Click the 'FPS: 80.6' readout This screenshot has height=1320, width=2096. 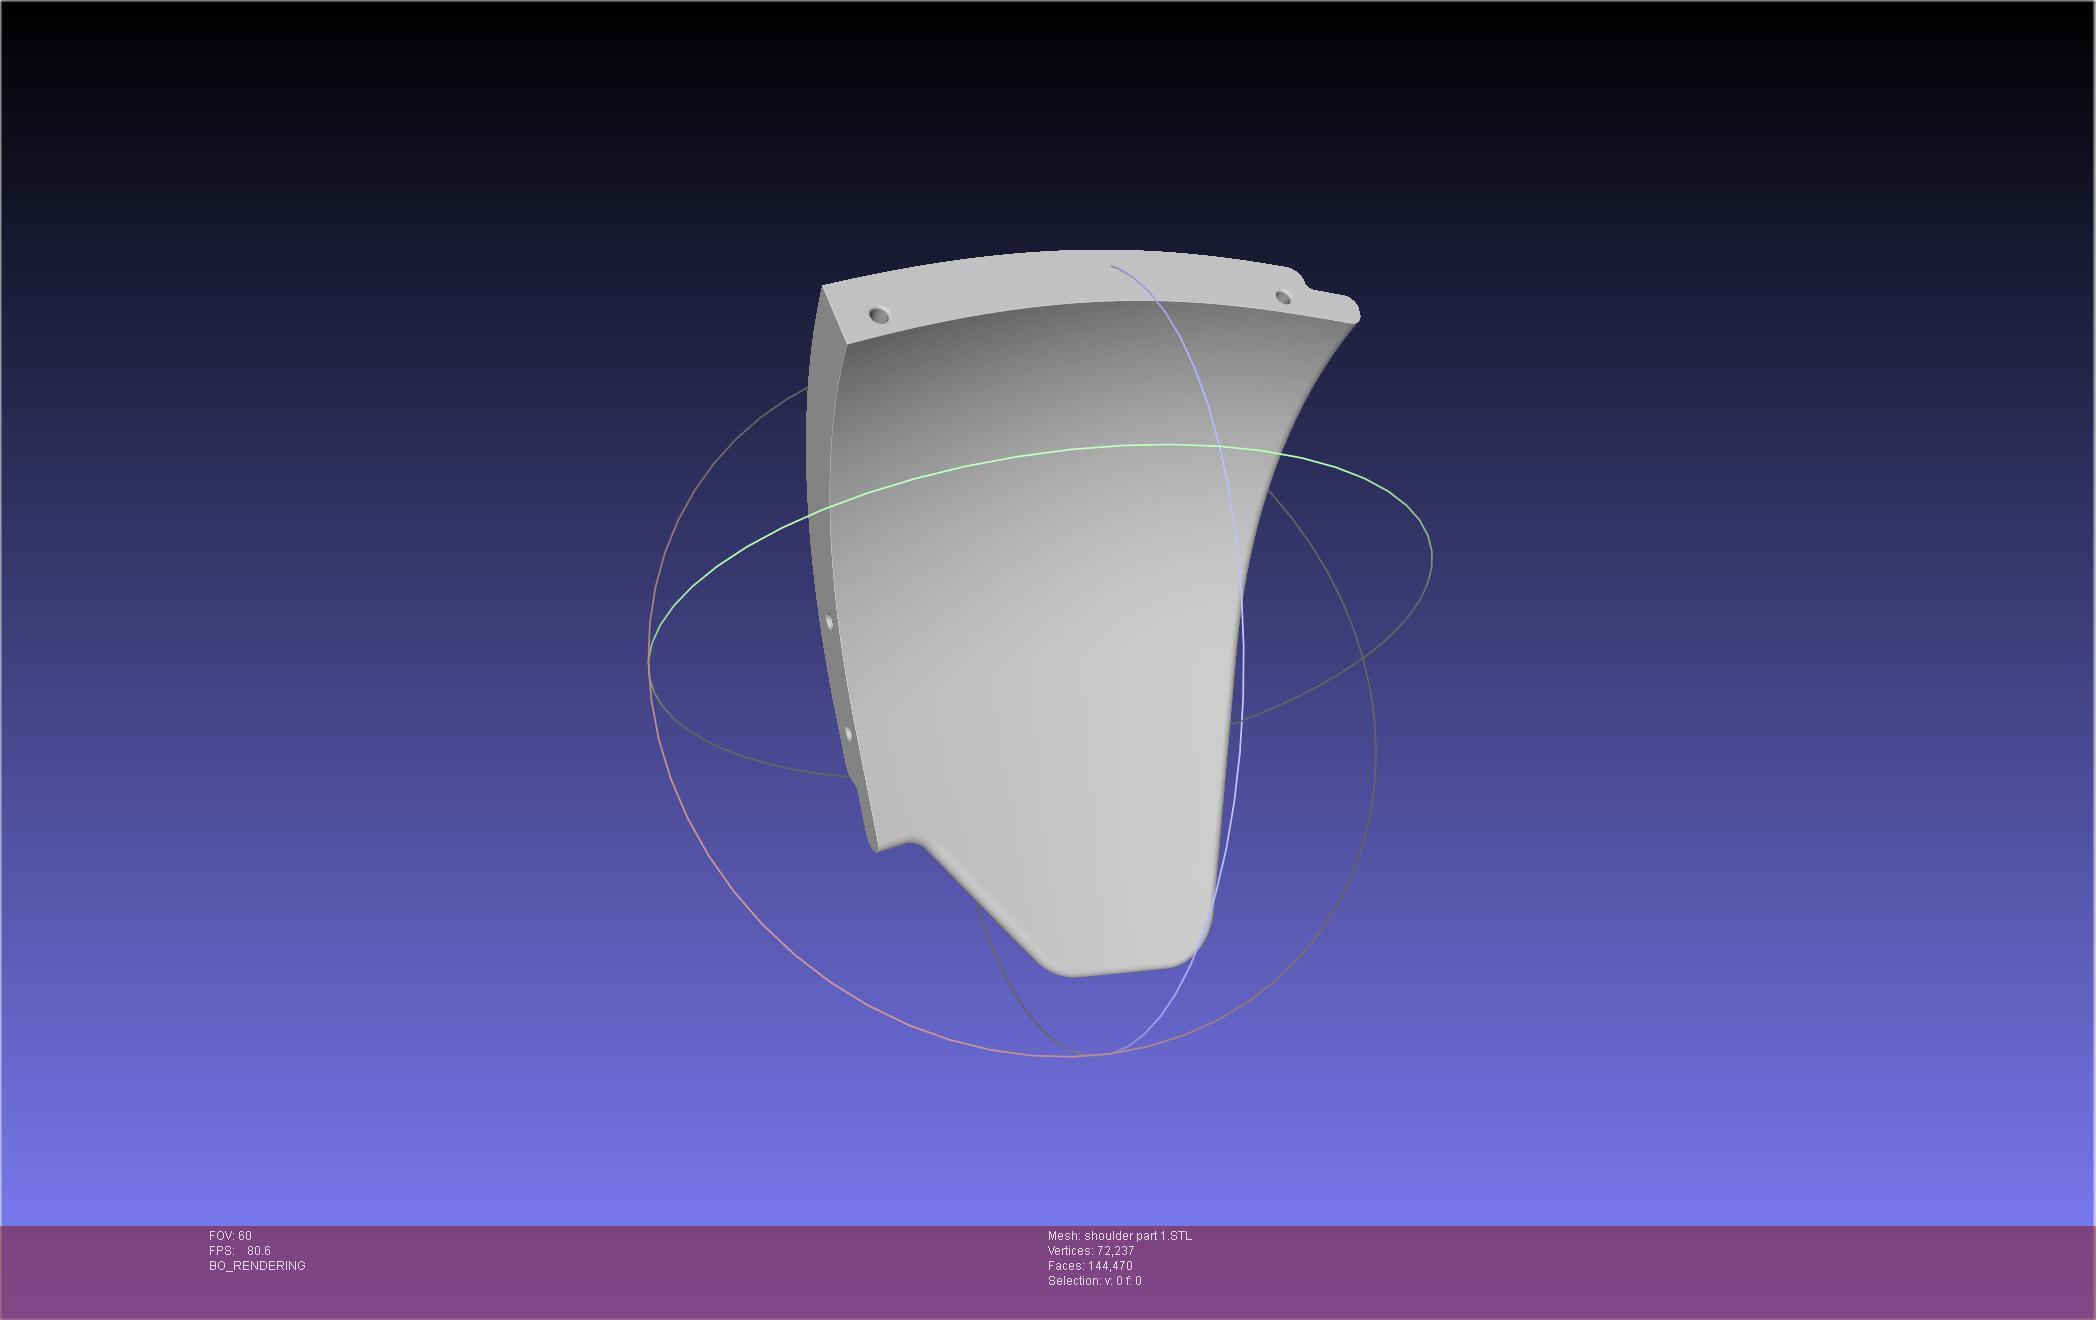point(240,1251)
